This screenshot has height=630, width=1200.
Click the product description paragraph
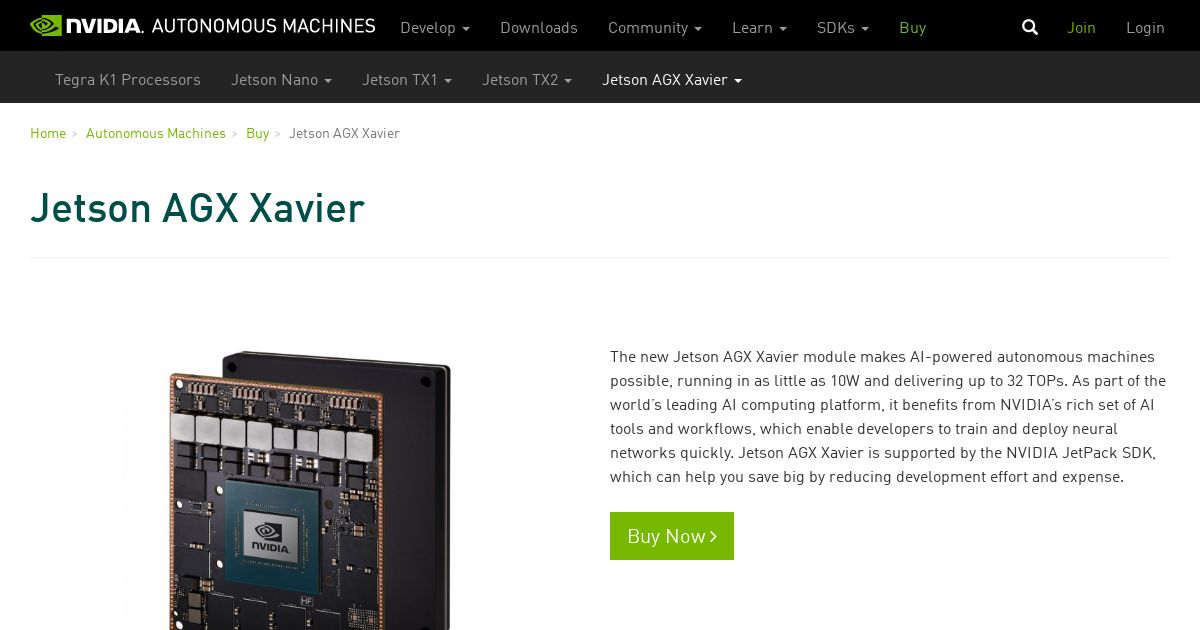pyautogui.click(x=888, y=416)
